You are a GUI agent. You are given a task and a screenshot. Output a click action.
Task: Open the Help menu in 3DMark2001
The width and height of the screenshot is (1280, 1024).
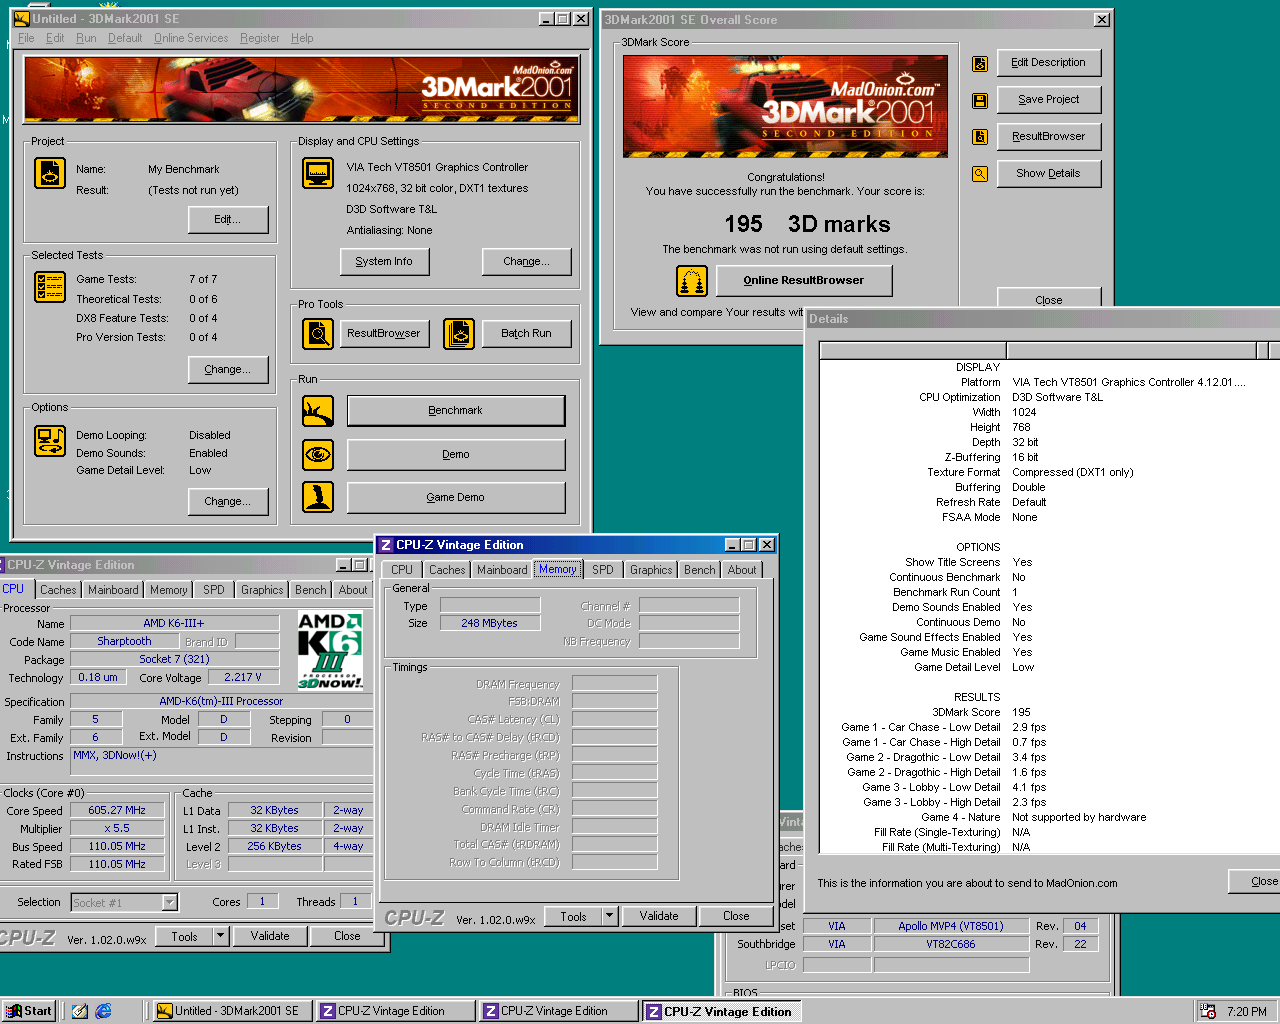(x=302, y=38)
